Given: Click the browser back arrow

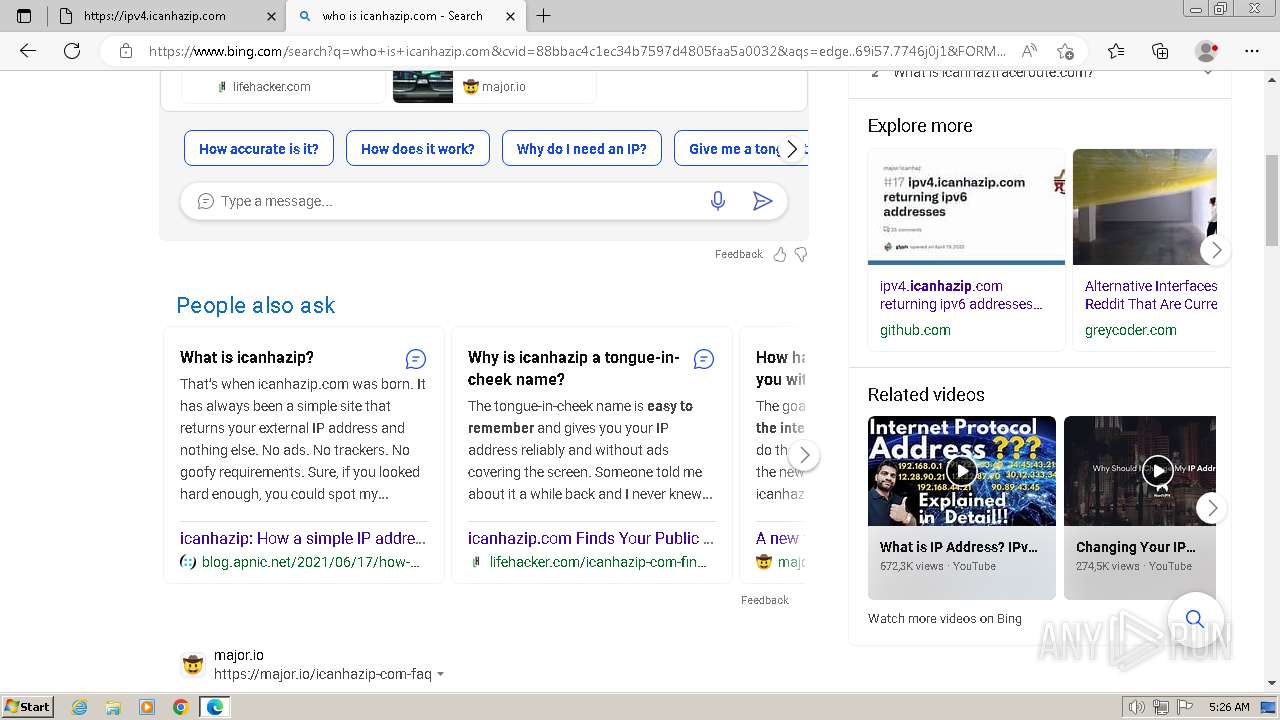Looking at the screenshot, I should (x=28, y=51).
